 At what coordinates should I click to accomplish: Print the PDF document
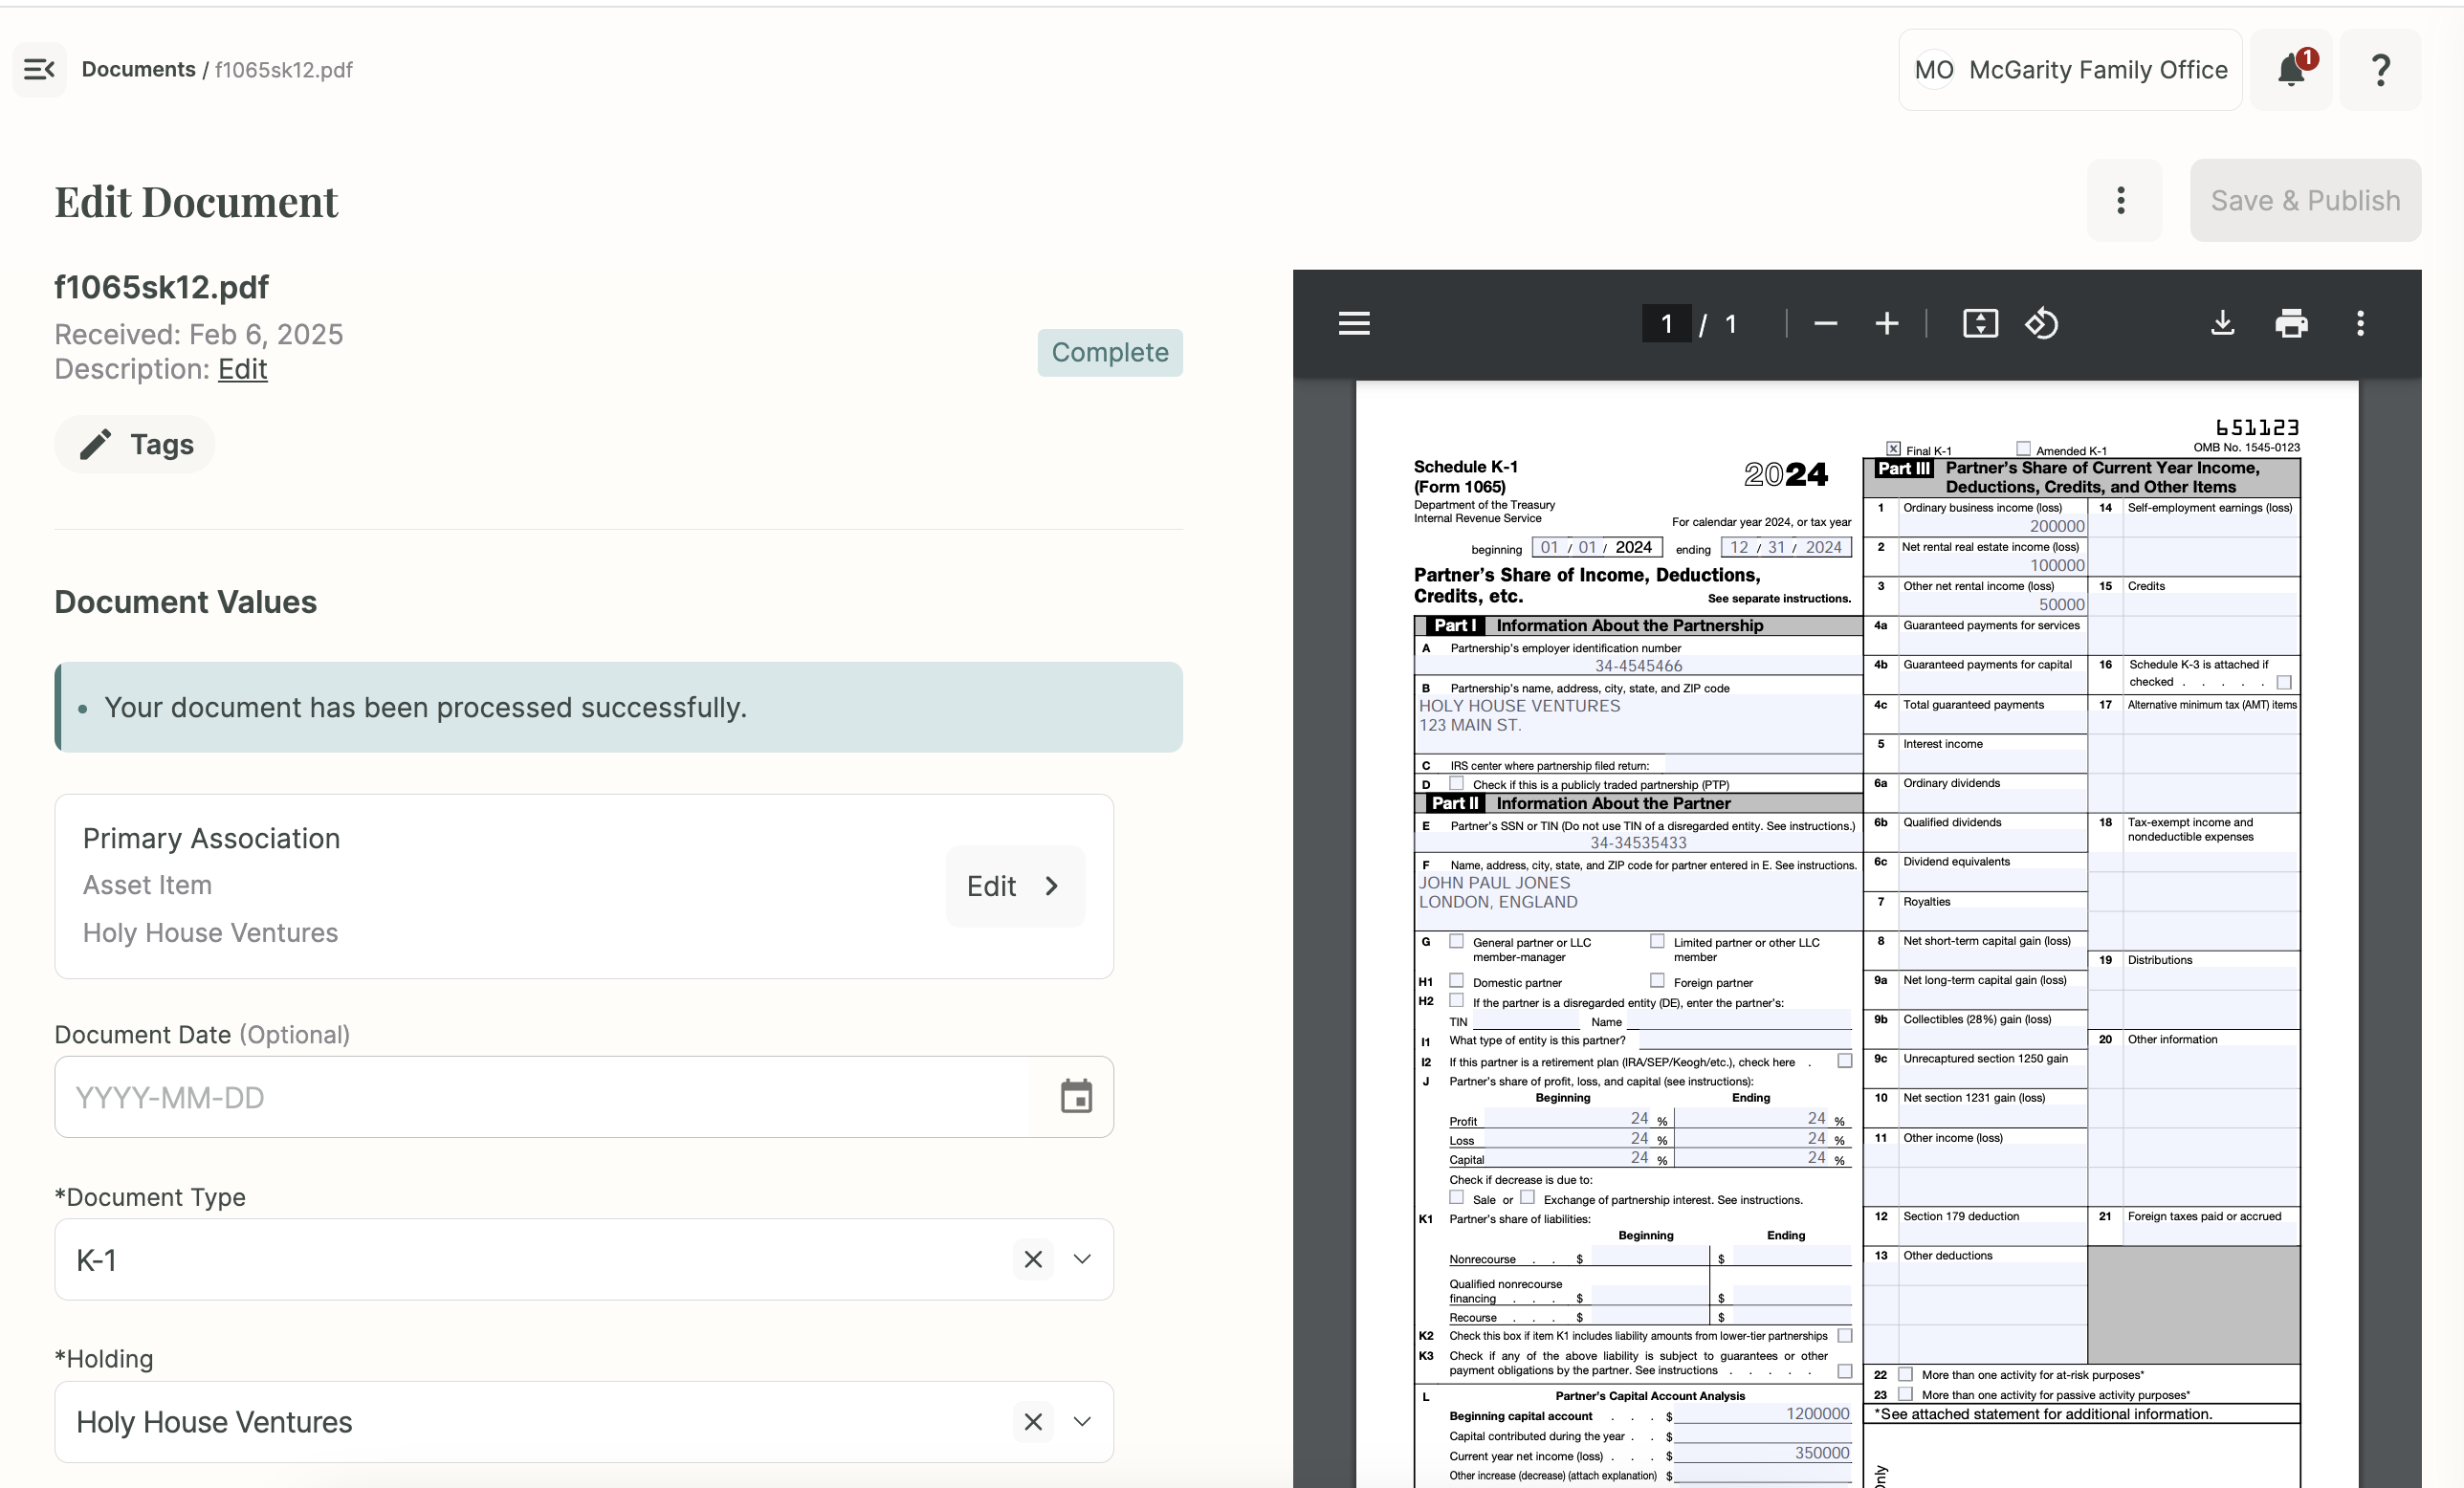coord(2291,323)
